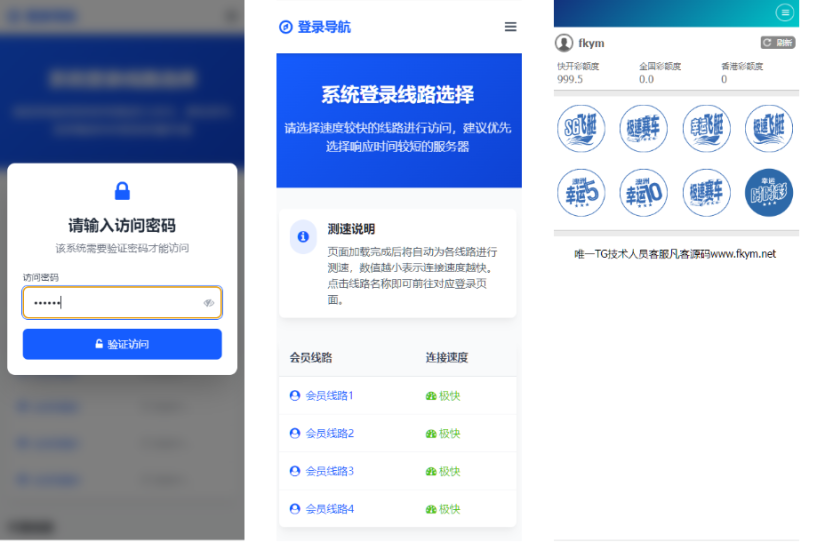Screen dimensions: 825x550
Task: Click the fkym user avatar icon
Action: point(564,43)
